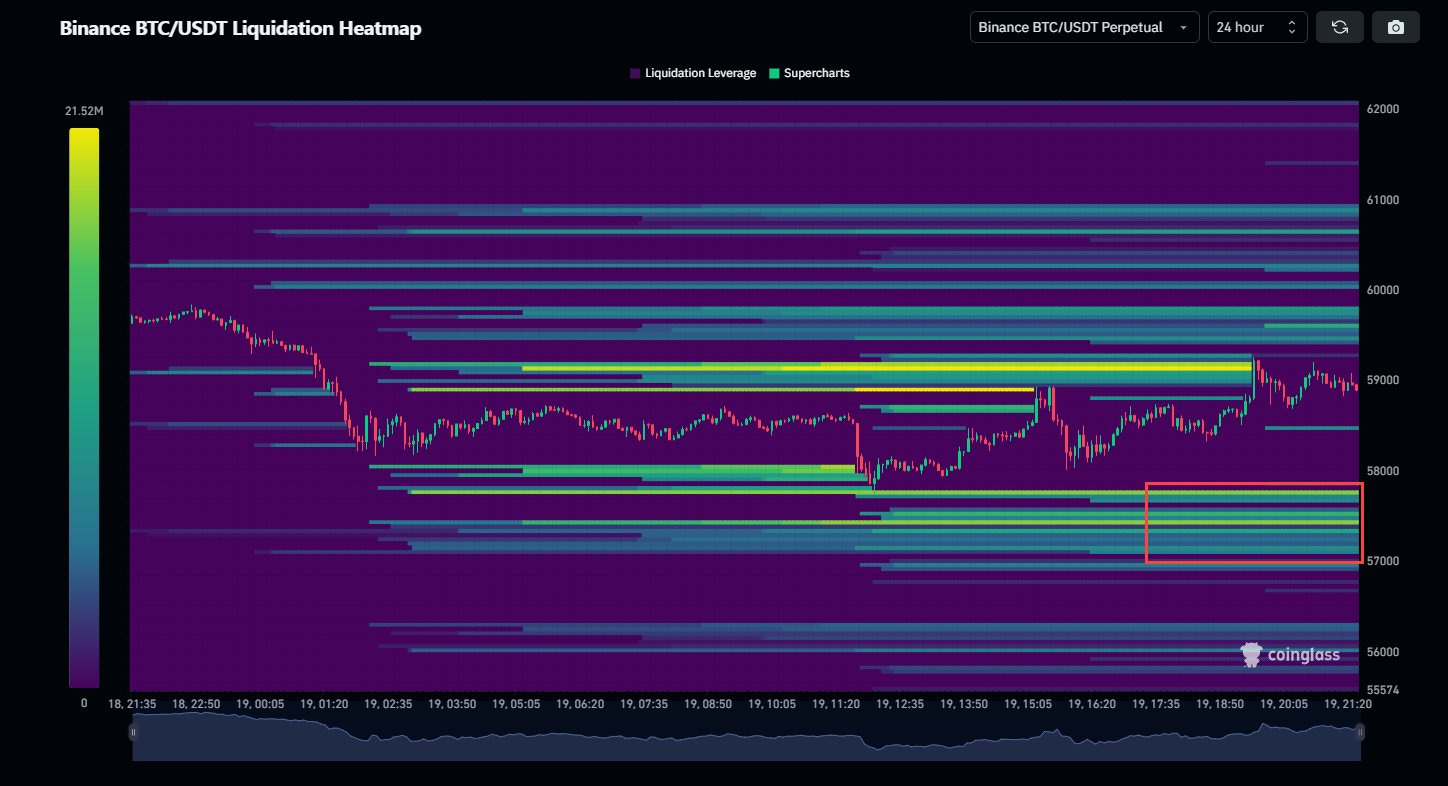
Task: Click the Binance BTC/USDT Liquidation Heatmap title
Action: (240, 28)
